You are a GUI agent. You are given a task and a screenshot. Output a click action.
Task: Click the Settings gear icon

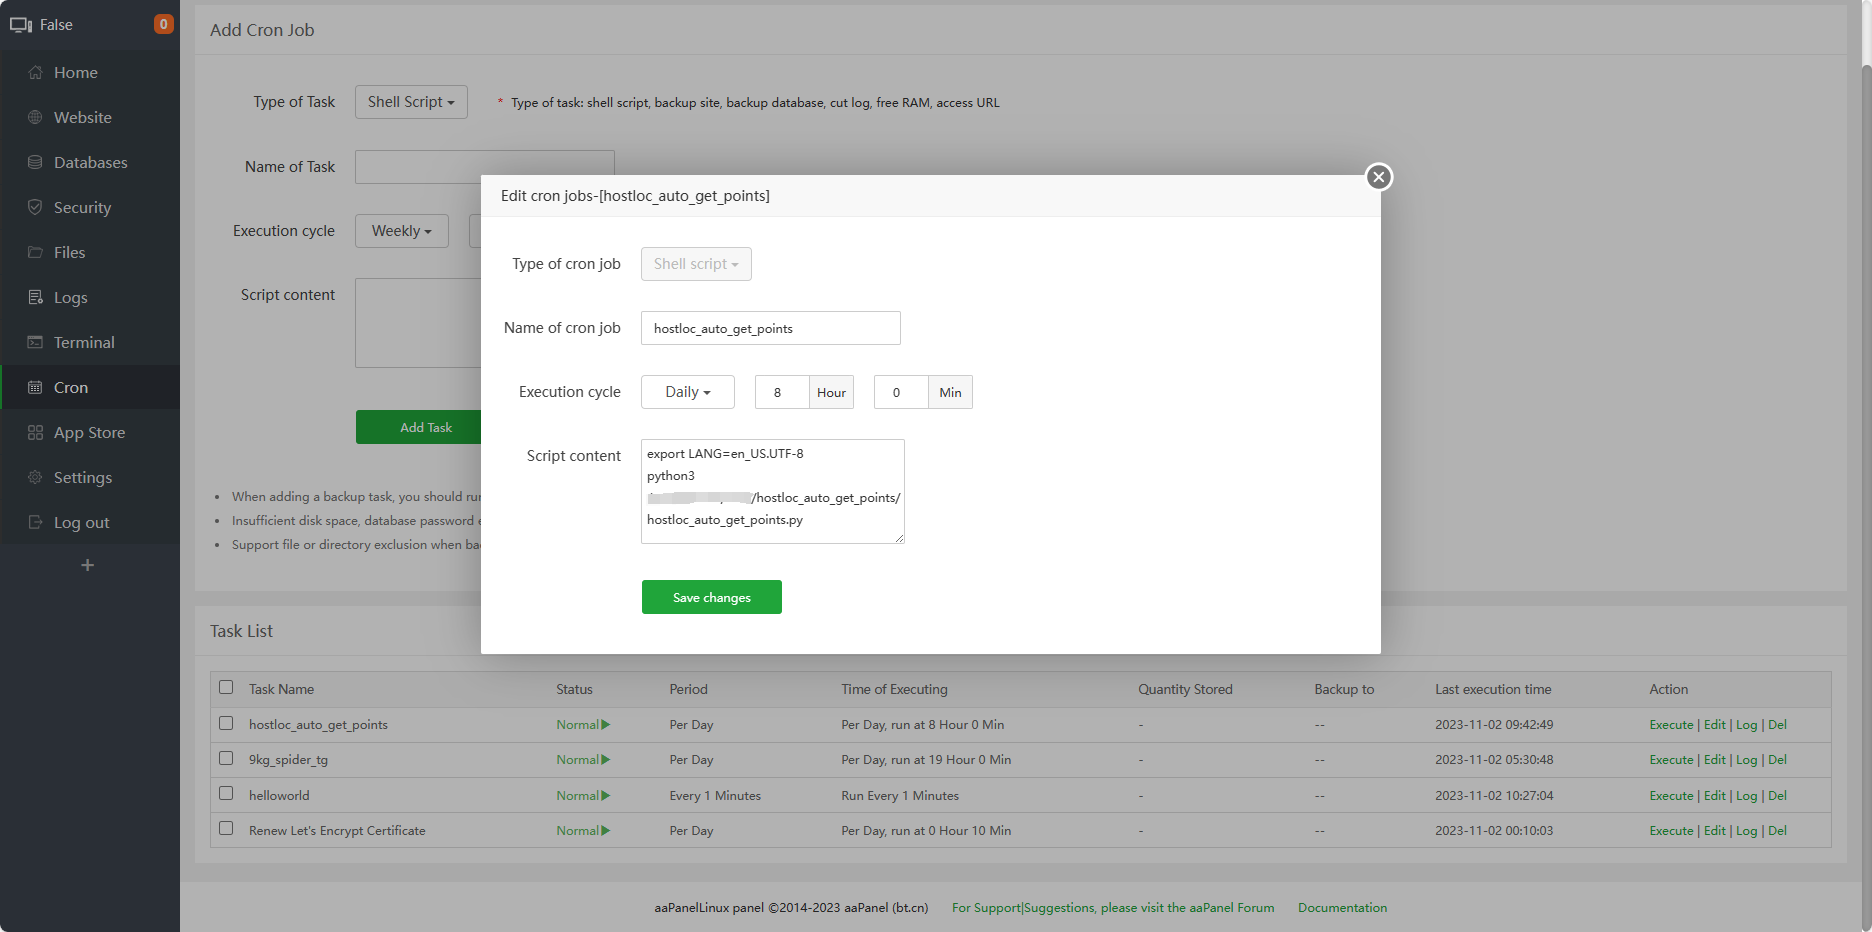tap(35, 478)
